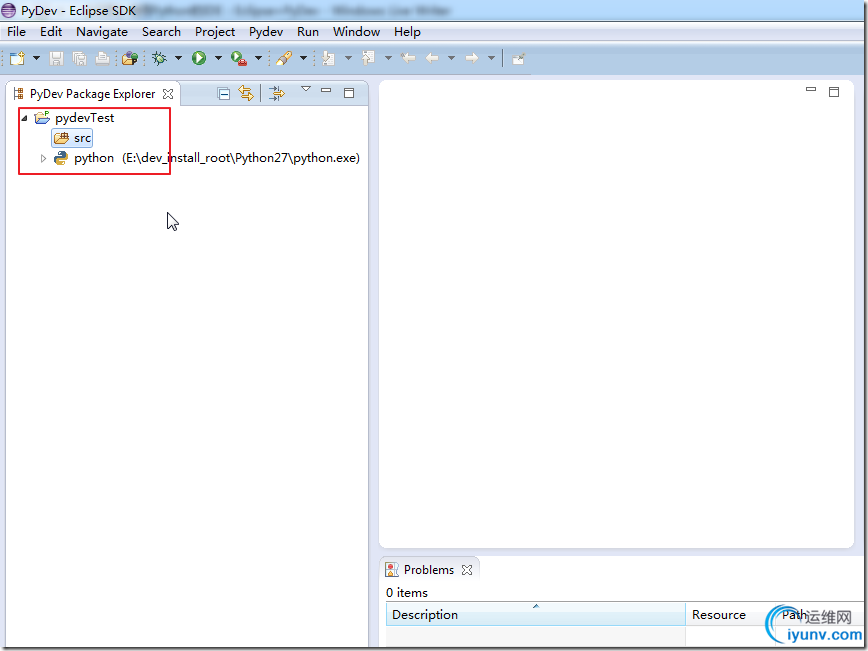
Task: Close the Problems view tab
Action: coord(467,570)
